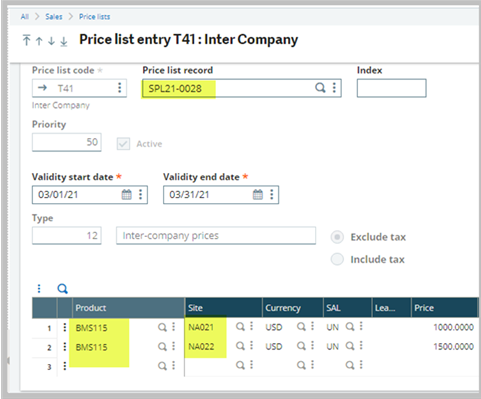Select the Exclude tax radio button
The image size is (481, 399).
point(337,237)
